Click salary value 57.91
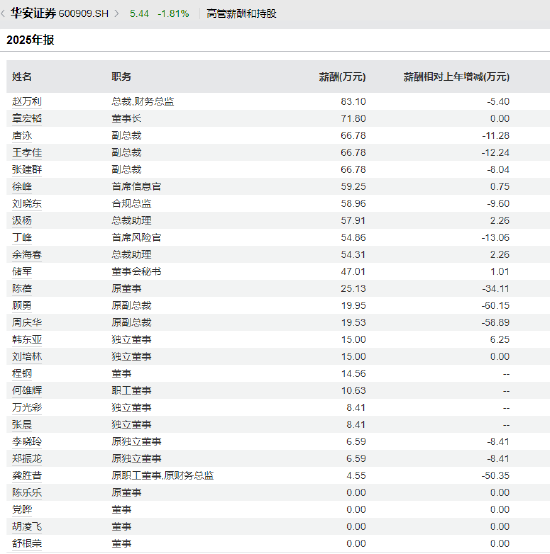 pos(353,220)
